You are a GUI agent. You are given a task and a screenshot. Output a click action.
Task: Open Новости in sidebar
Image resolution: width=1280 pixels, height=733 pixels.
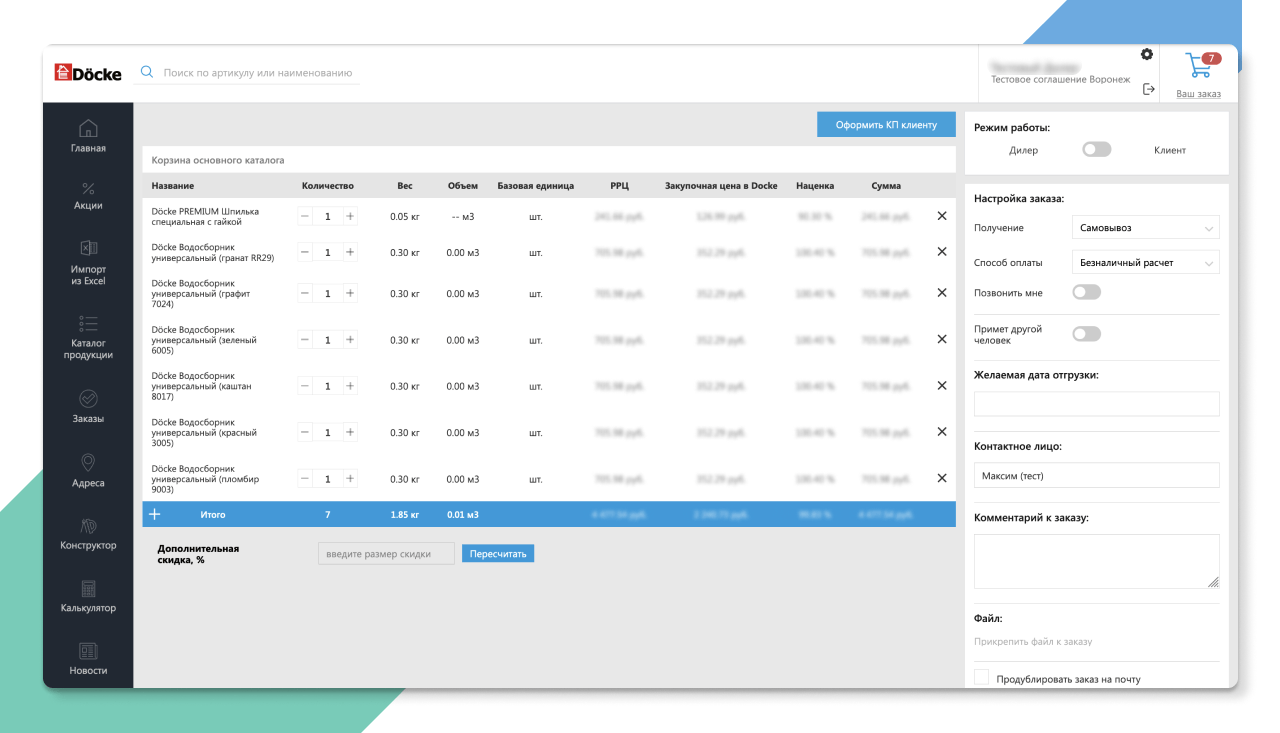(88, 659)
